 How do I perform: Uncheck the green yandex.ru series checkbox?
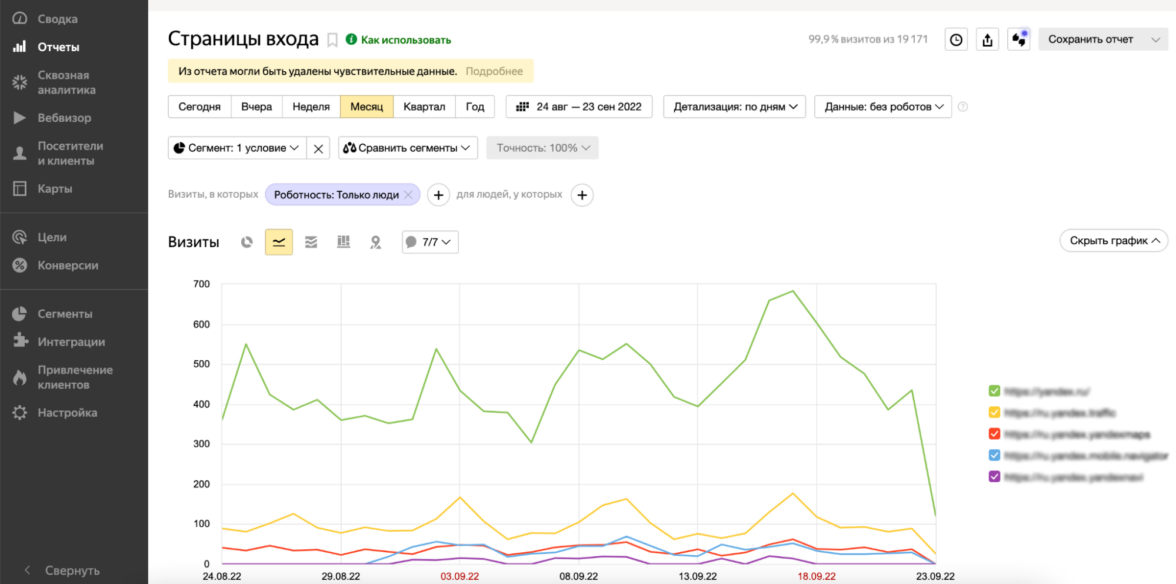[994, 391]
